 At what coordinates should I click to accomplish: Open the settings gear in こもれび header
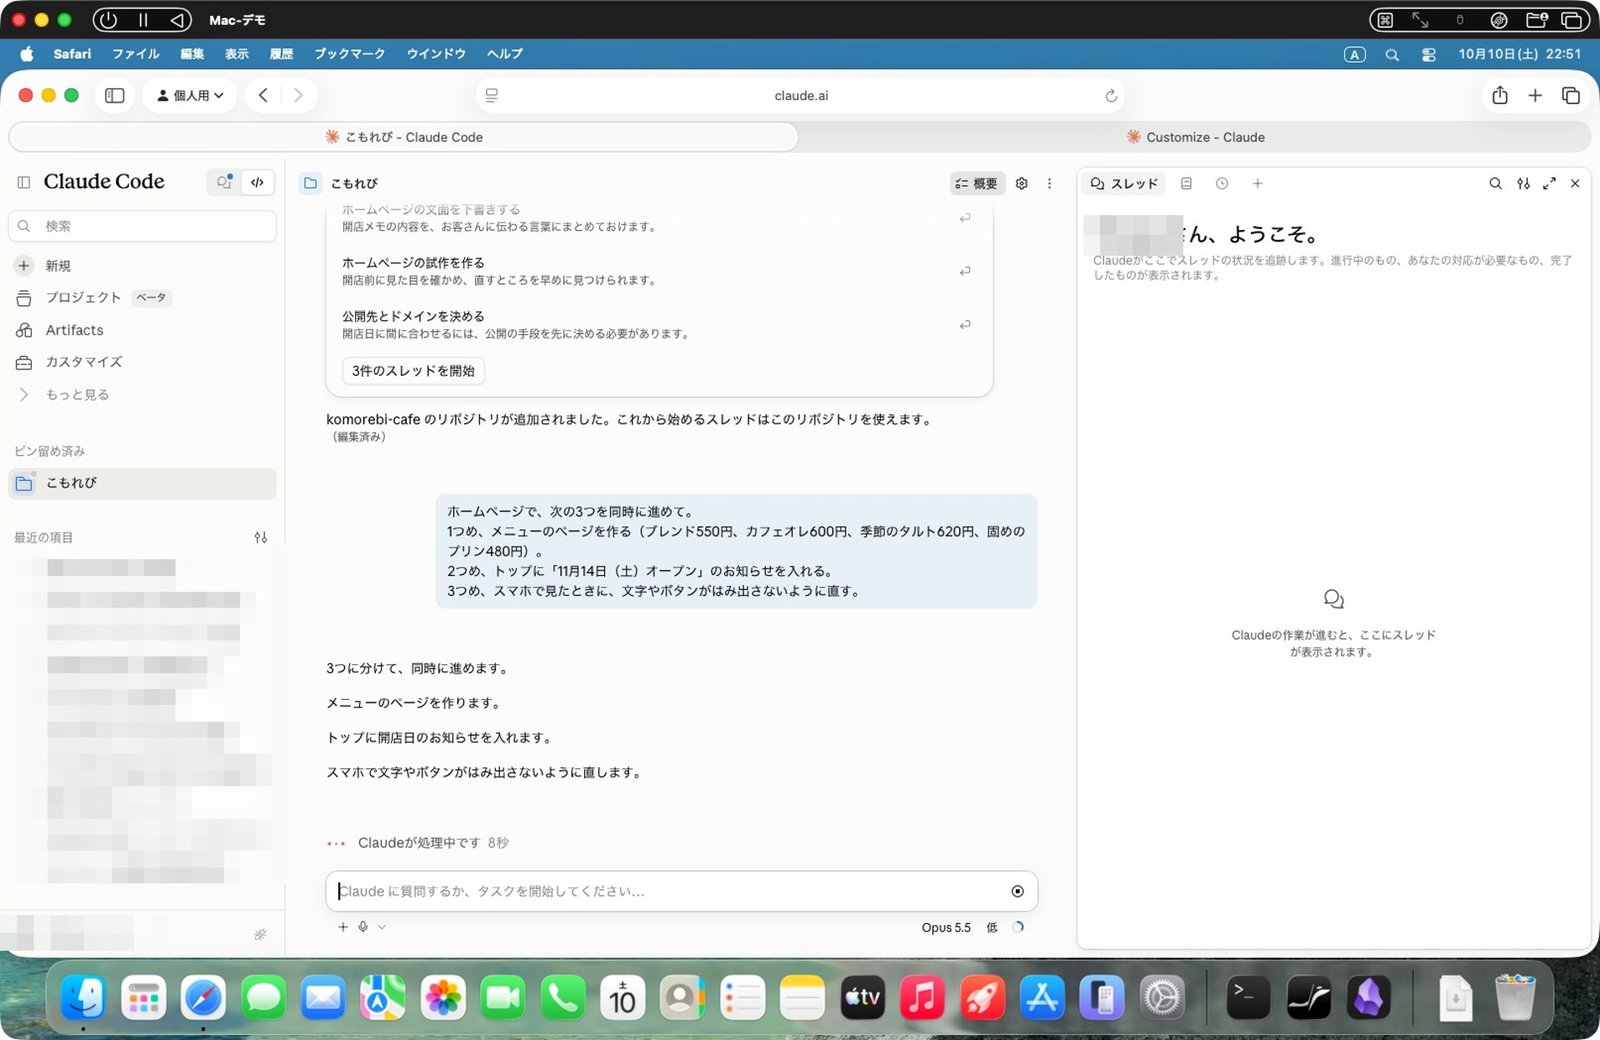1021,183
